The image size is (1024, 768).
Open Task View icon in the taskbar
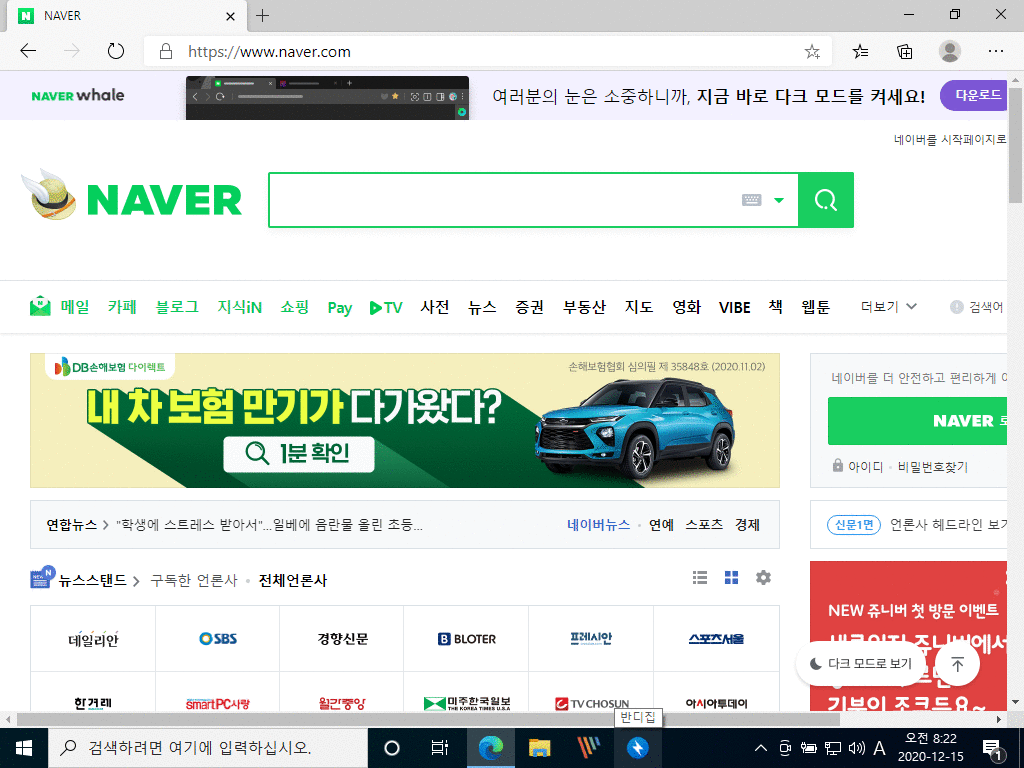(x=440, y=748)
